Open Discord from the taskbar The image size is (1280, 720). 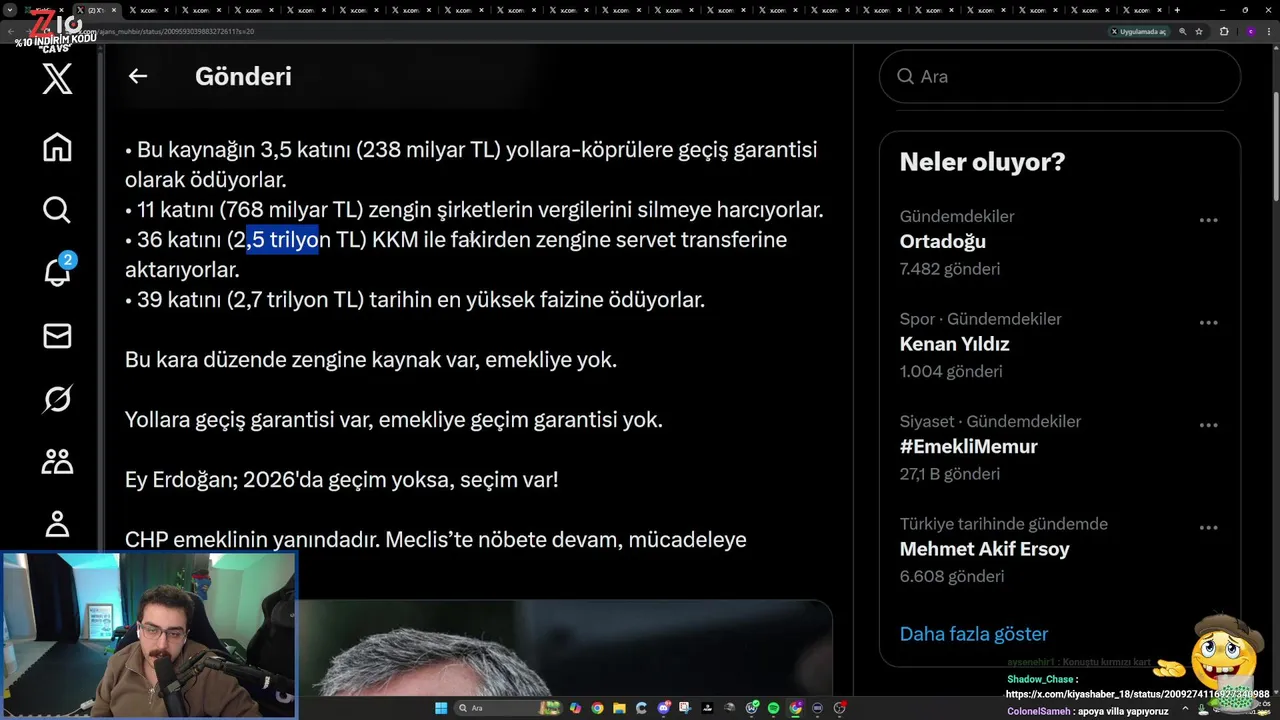tap(664, 708)
